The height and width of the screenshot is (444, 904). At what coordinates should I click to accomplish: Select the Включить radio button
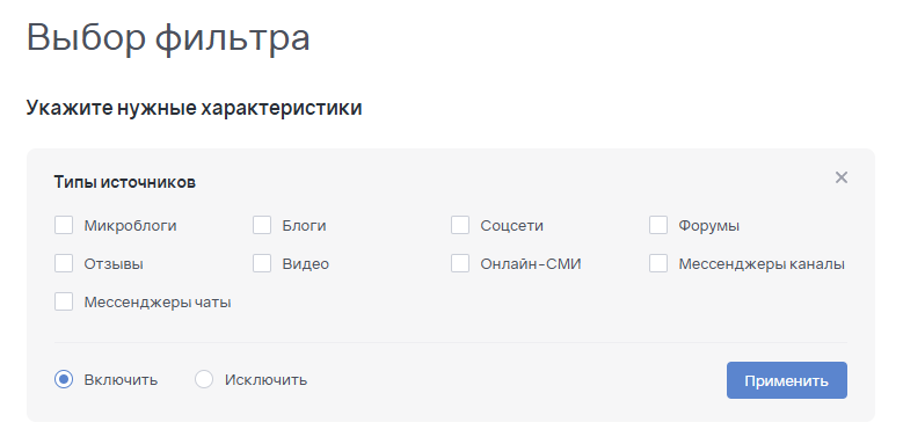(x=64, y=380)
